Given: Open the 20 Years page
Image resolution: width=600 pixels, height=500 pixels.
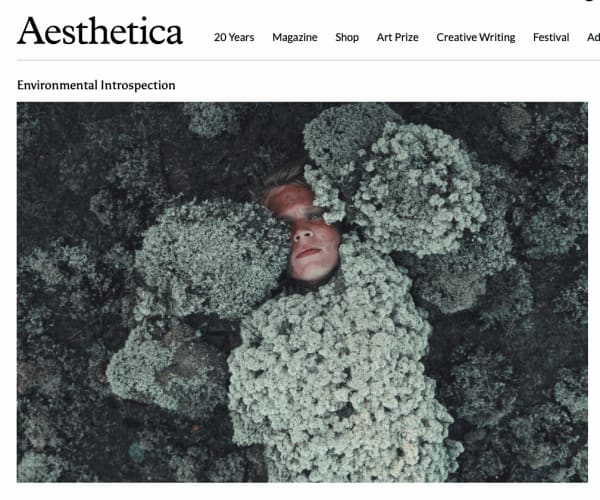Looking at the screenshot, I should pyautogui.click(x=234, y=37).
